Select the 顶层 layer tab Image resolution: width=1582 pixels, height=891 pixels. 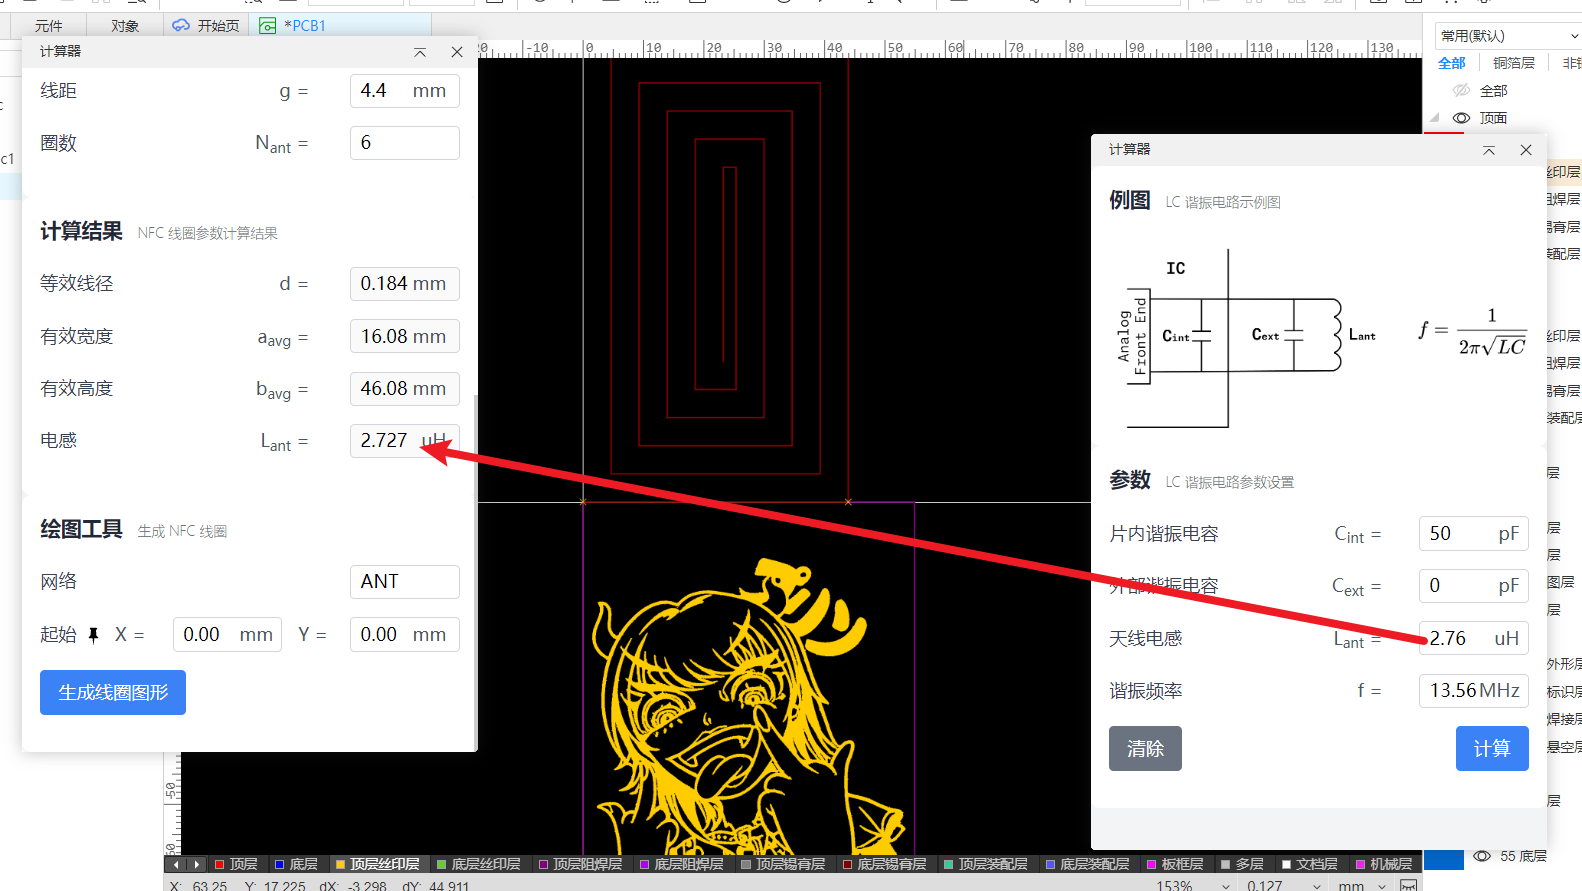click(x=236, y=864)
